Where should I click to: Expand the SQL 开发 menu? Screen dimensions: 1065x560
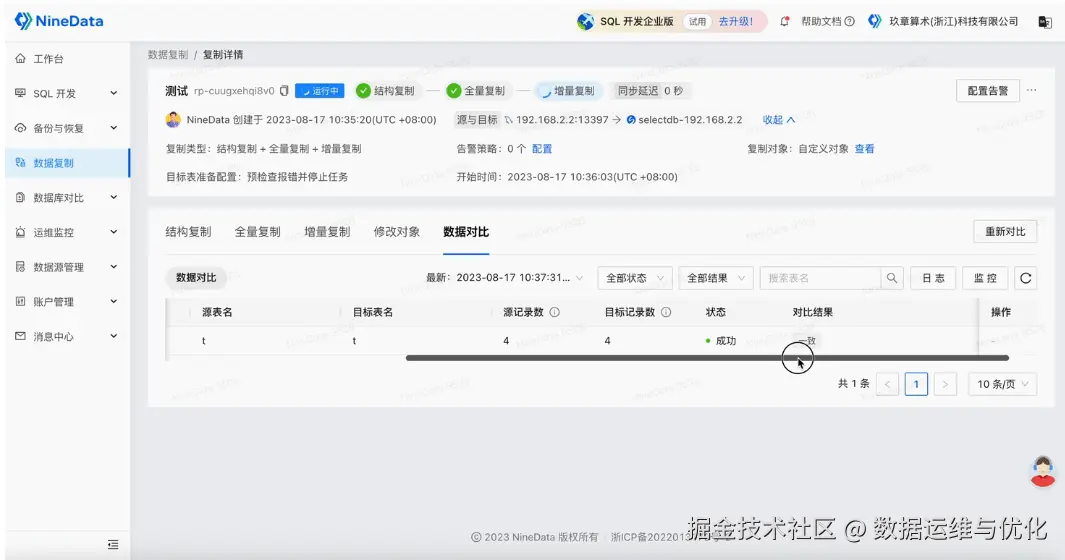point(113,93)
